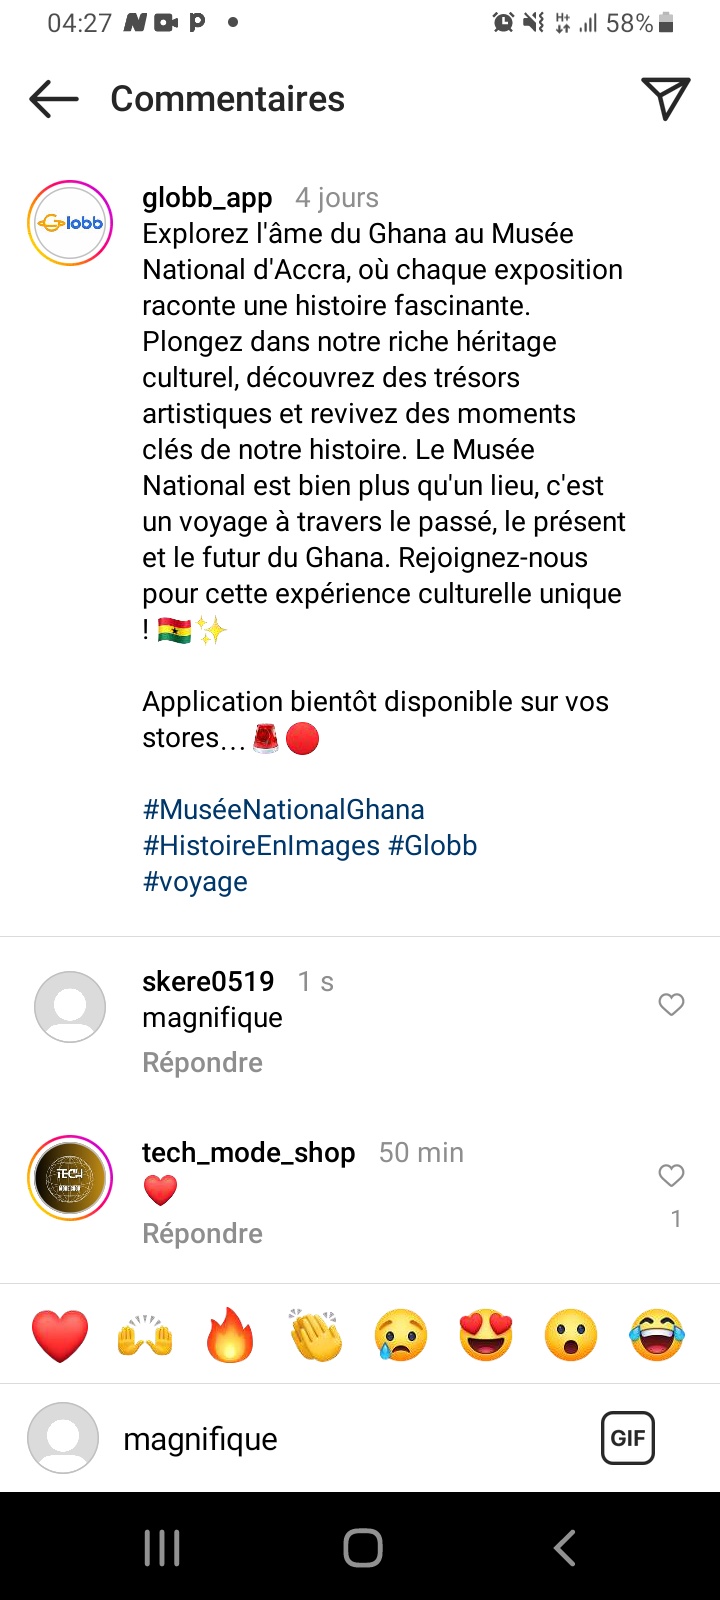Viewport: 720px width, 1600px height.
Task: Choose the clapping hands emoji
Action: click(315, 1336)
